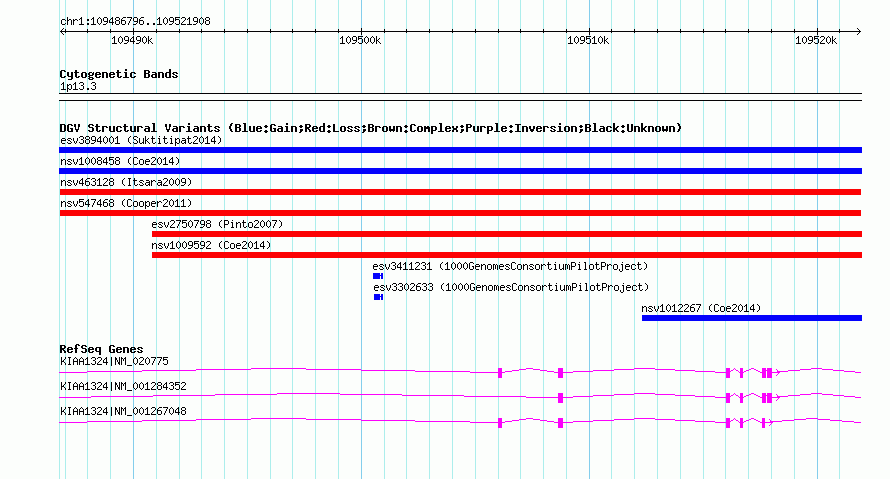The width and height of the screenshot is (890, 479).
Task: Select the red loss bar under nsv463128
Action: click(460, 192)
